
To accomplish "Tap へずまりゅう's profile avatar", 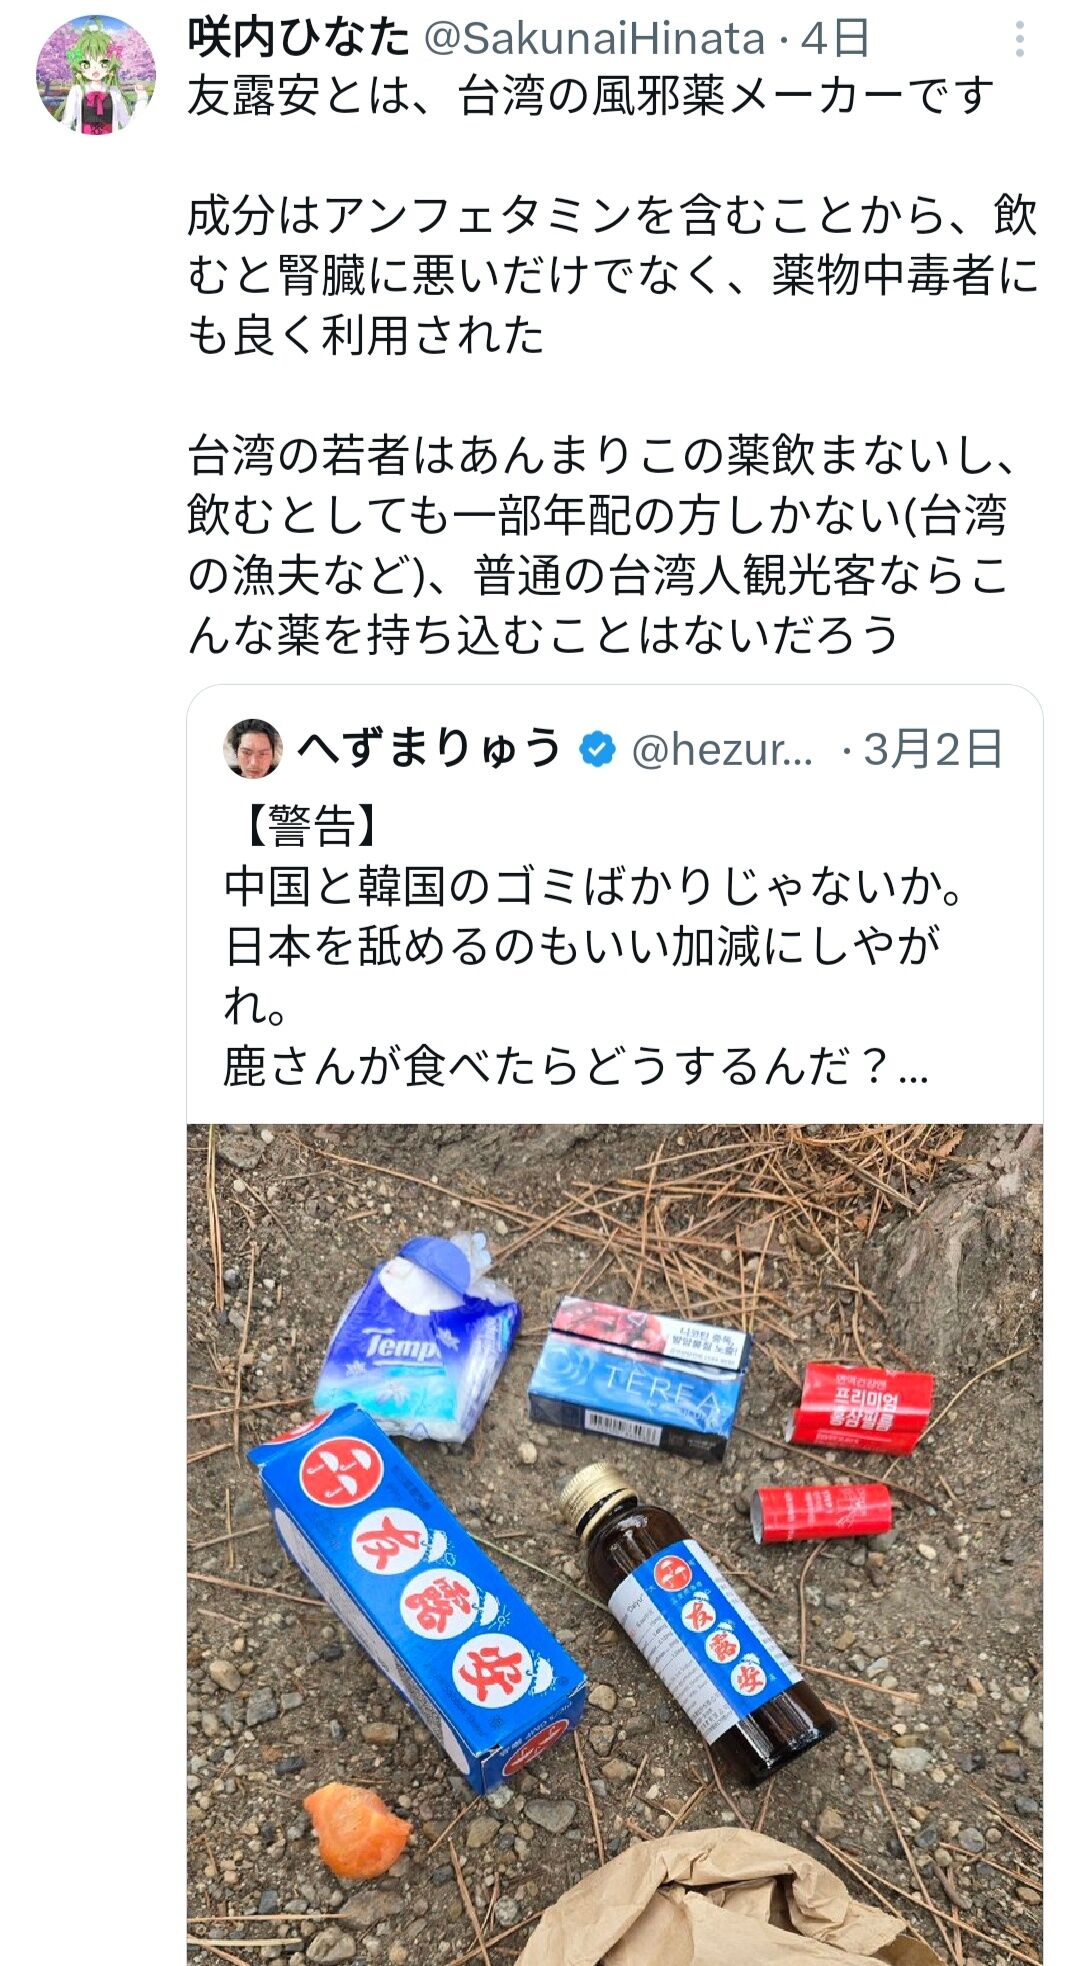I will (252, 749).
